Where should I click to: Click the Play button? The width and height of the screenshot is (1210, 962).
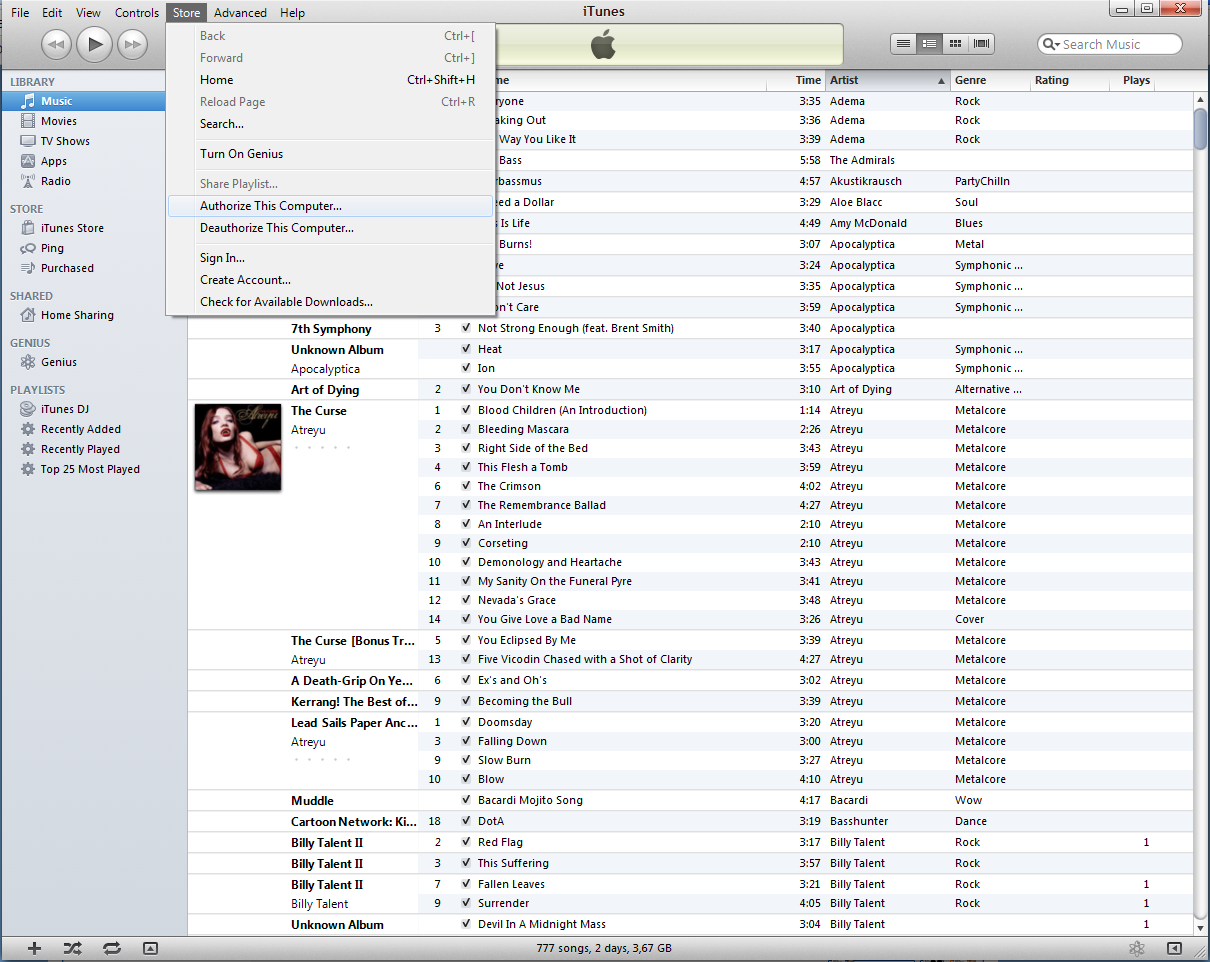click(x=95, y=43)
